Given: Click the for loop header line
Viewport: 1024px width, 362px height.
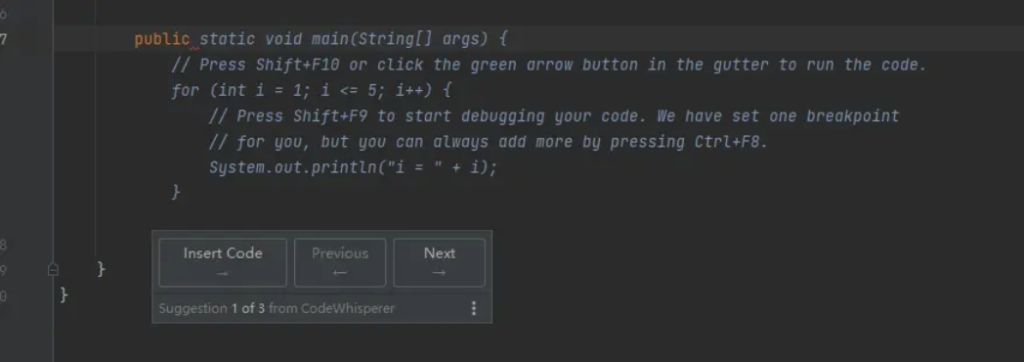Looking at the screenshot, I should [x=311, y=90].
